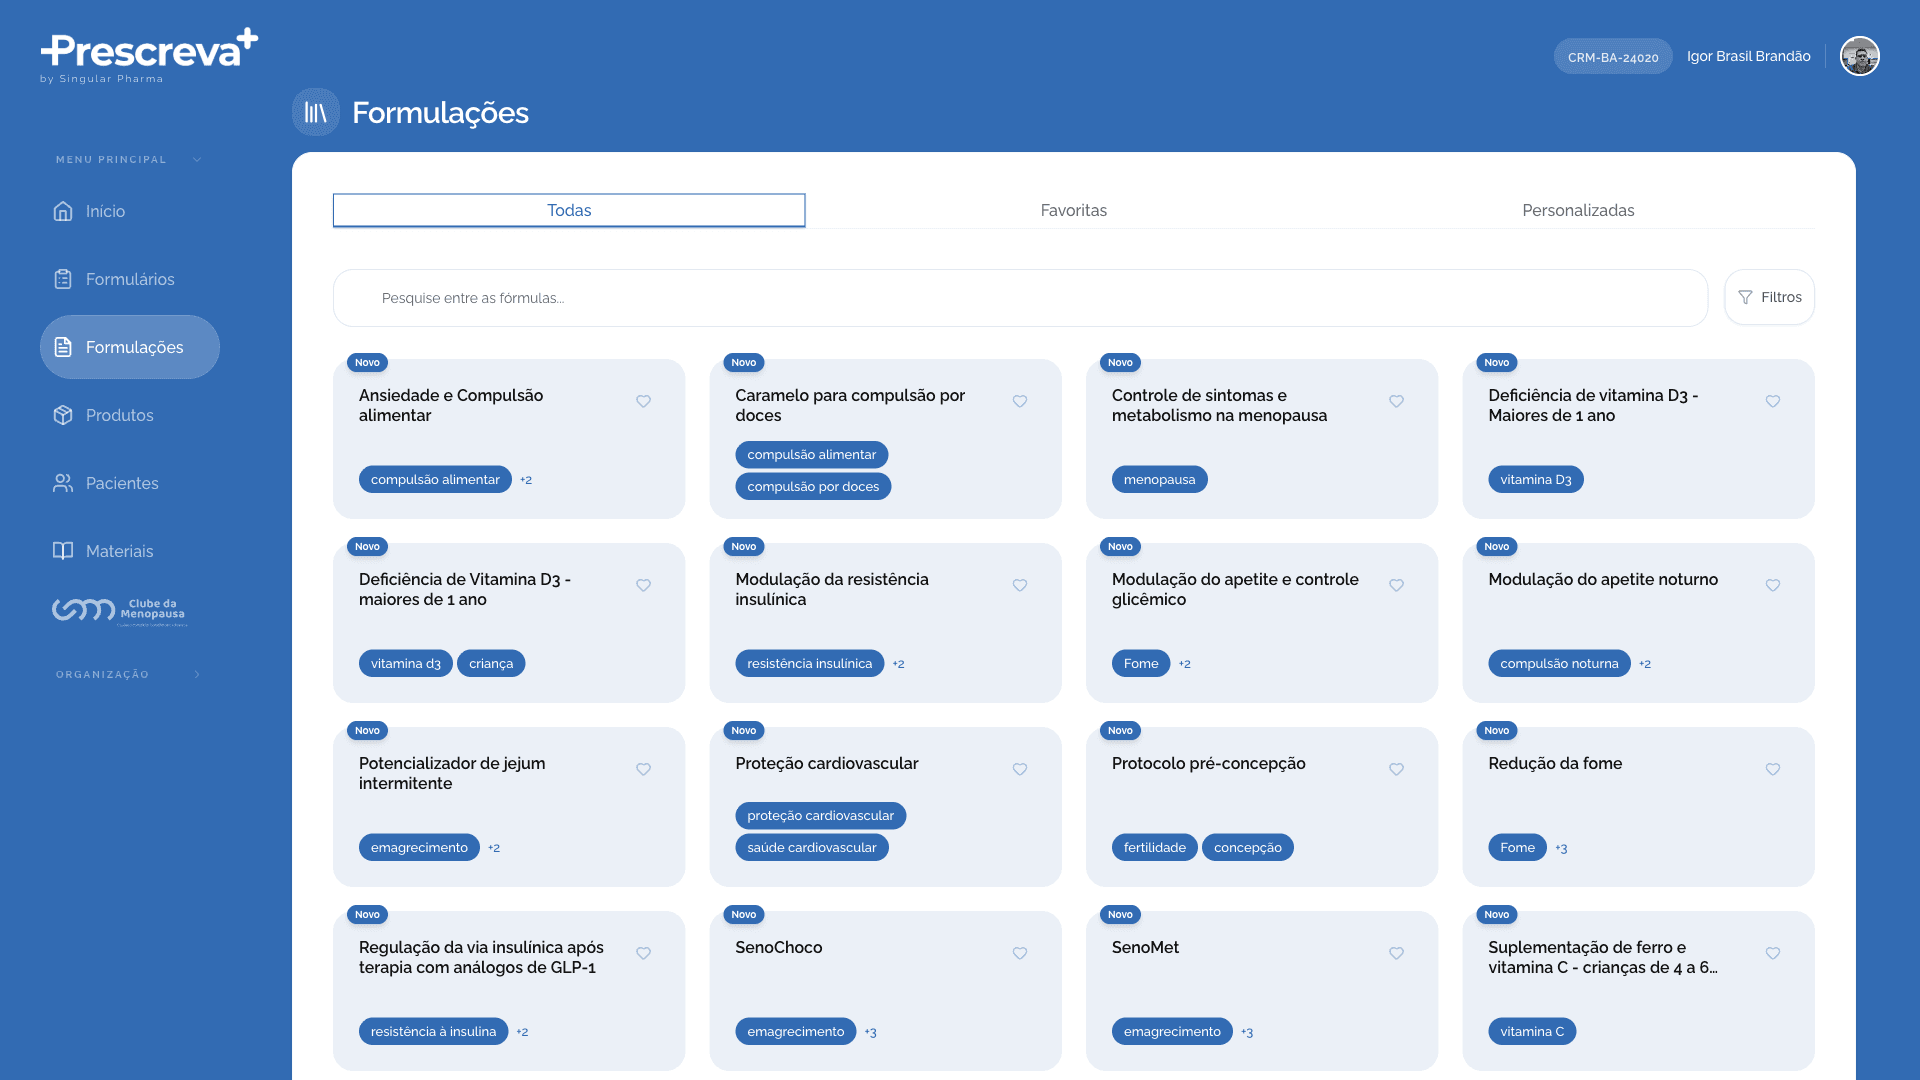Favorite Ansiedade e Compulsão alimentar card
1920x1080 pixels.
pos(644,401)
